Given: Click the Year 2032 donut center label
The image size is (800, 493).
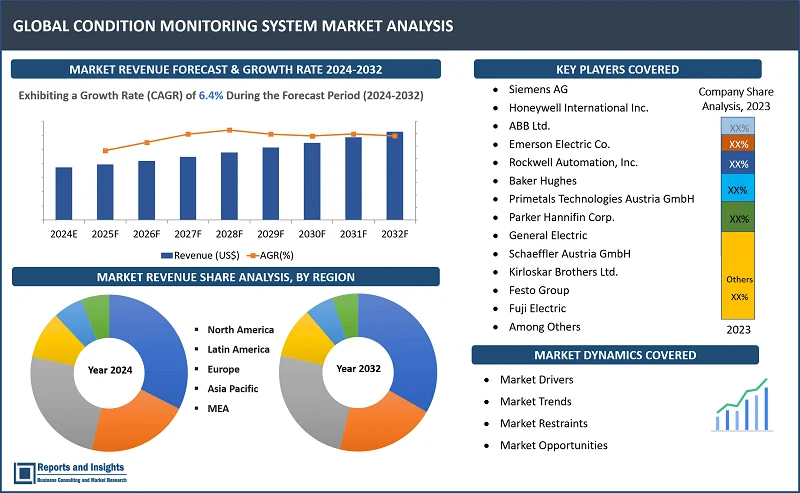Looking at the screenshot, I should pos(358,368).
